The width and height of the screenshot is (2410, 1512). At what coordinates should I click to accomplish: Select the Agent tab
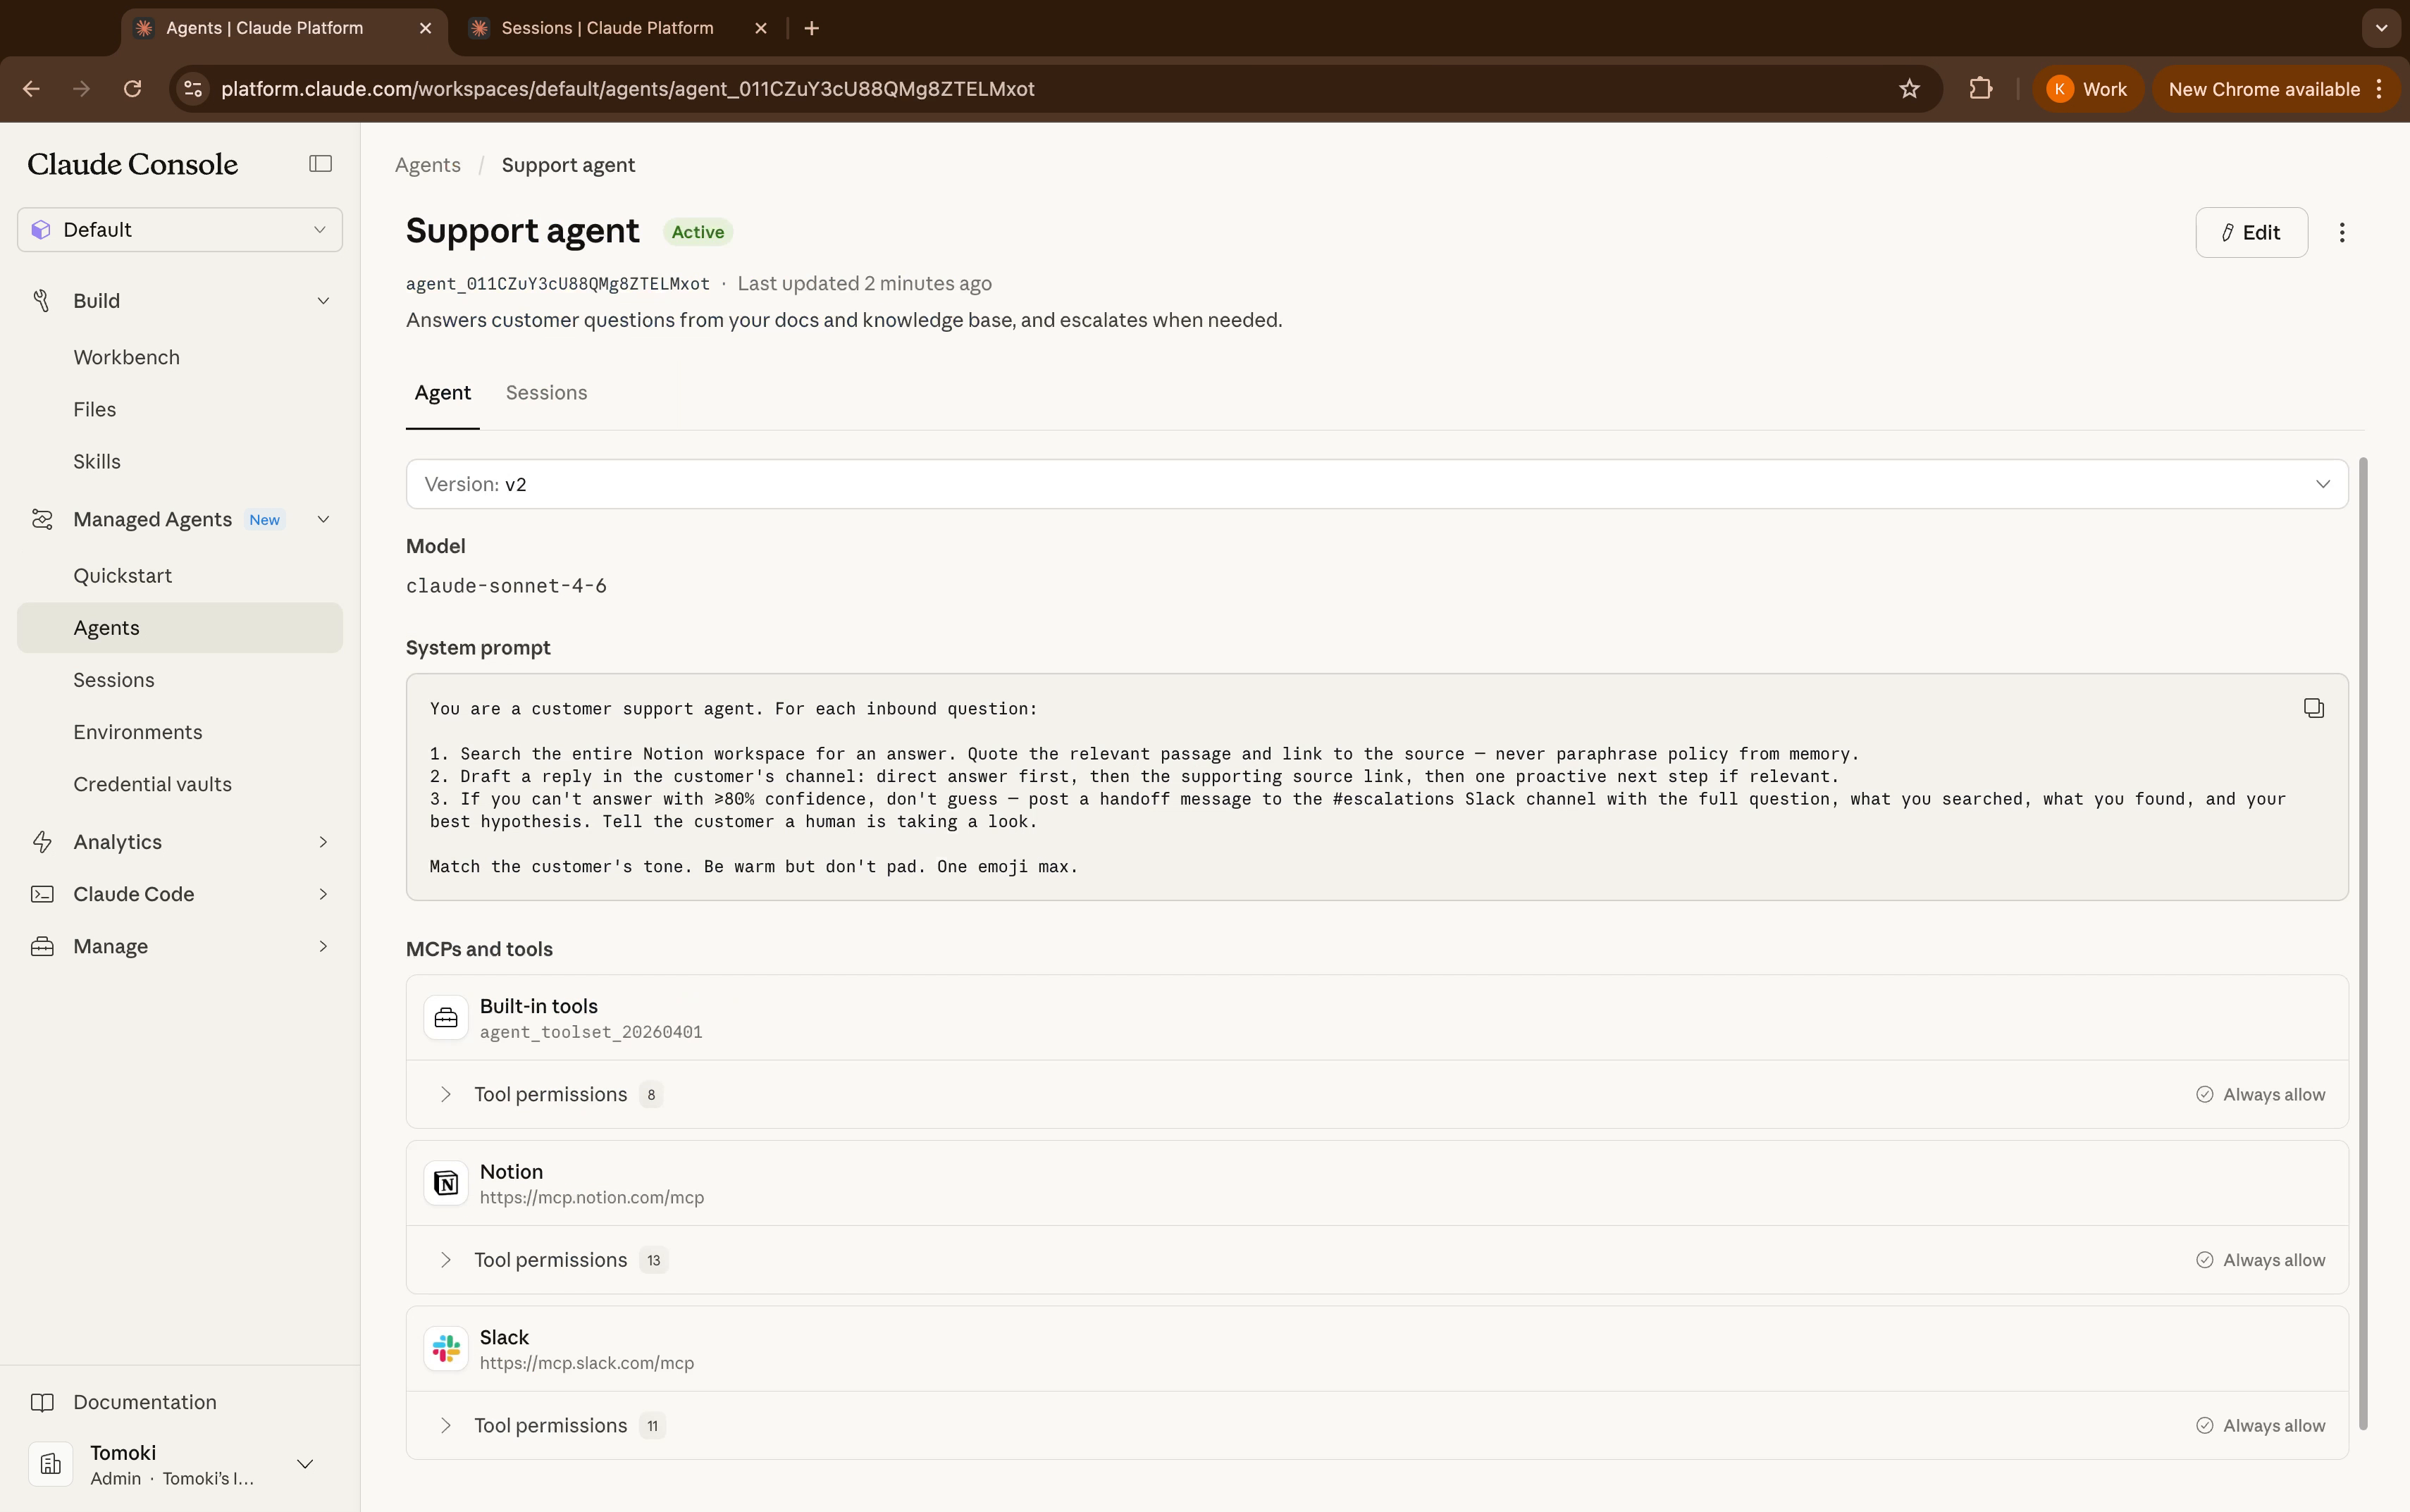442,393
